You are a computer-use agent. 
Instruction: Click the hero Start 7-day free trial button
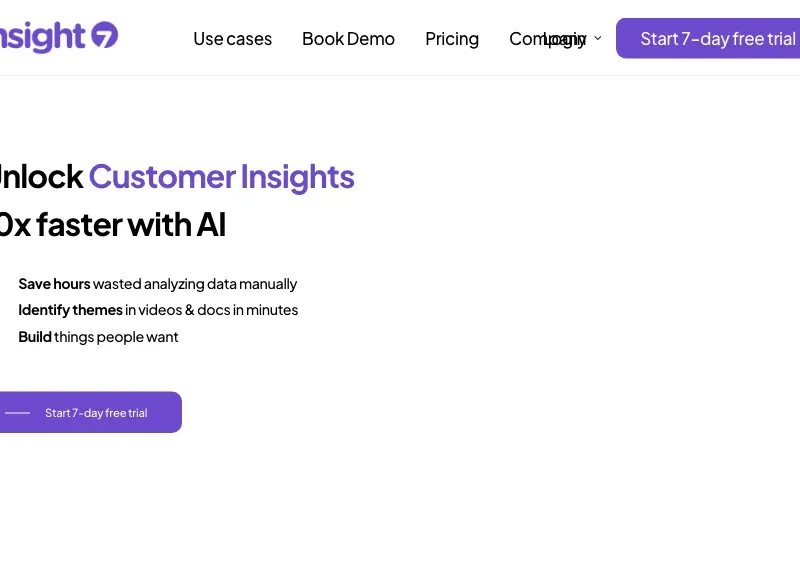pos(91,412)
